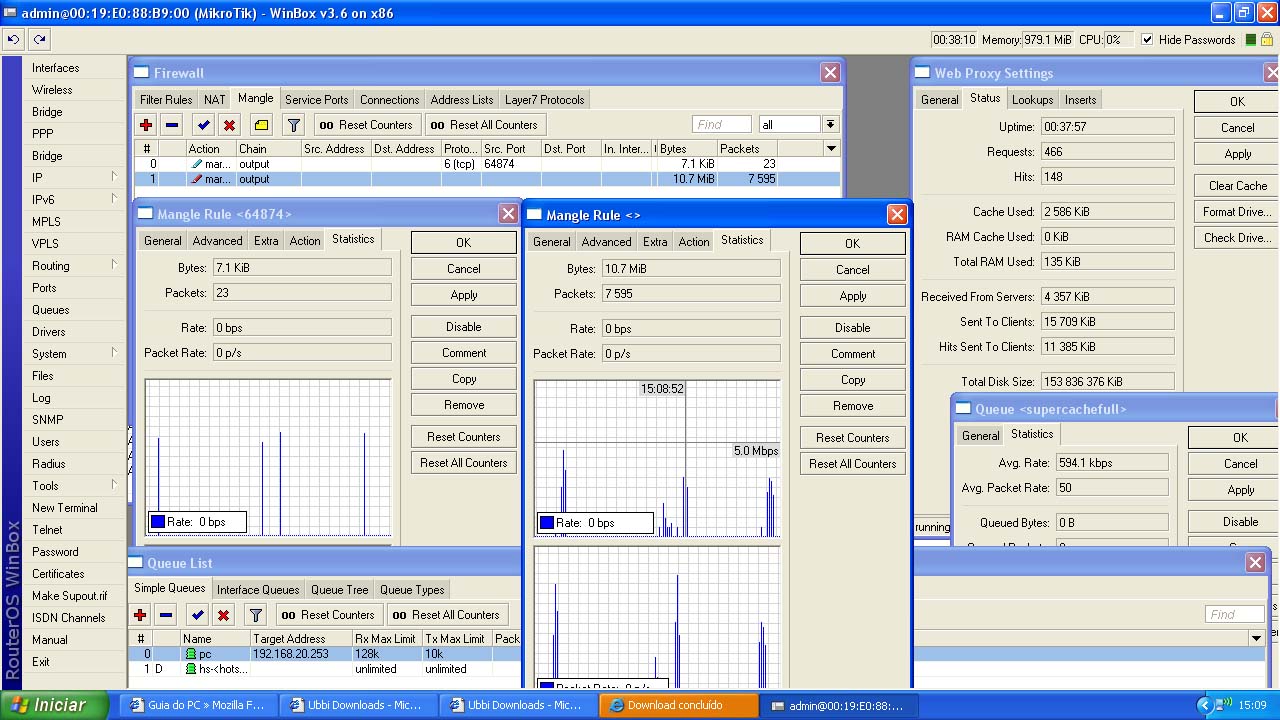Click the filter funnel in Queue List
Image resolution: width=1280 pixels, height=720 pixels.
[255, 615]
